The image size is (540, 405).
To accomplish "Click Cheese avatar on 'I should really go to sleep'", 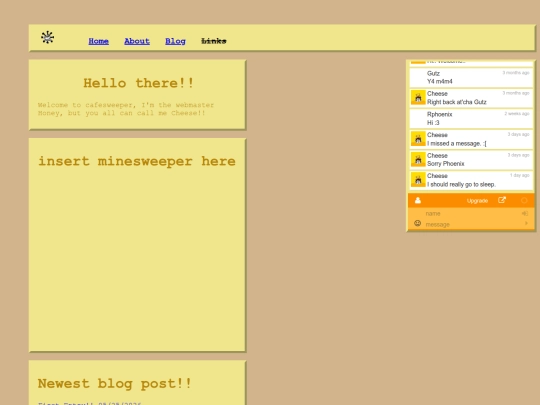I will click(418, 180).
